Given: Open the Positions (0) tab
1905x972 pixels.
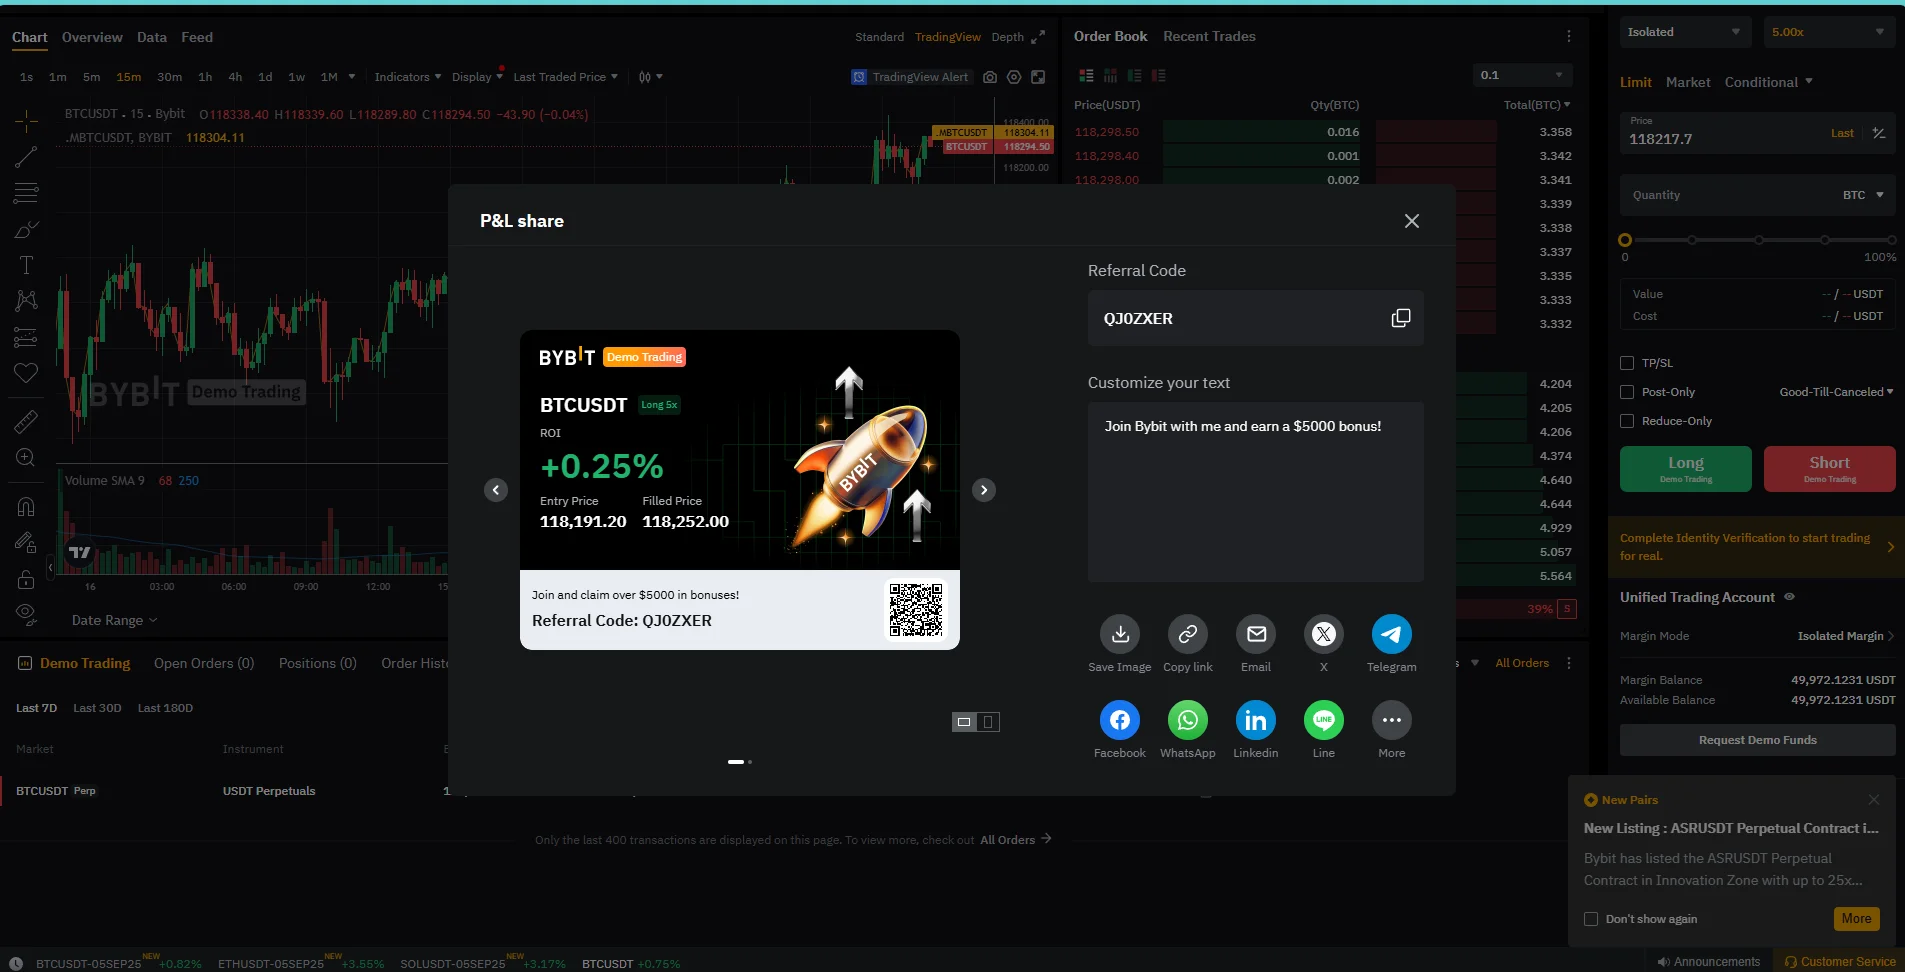Looking at the screenshot, I should click(x=317, y=663).
